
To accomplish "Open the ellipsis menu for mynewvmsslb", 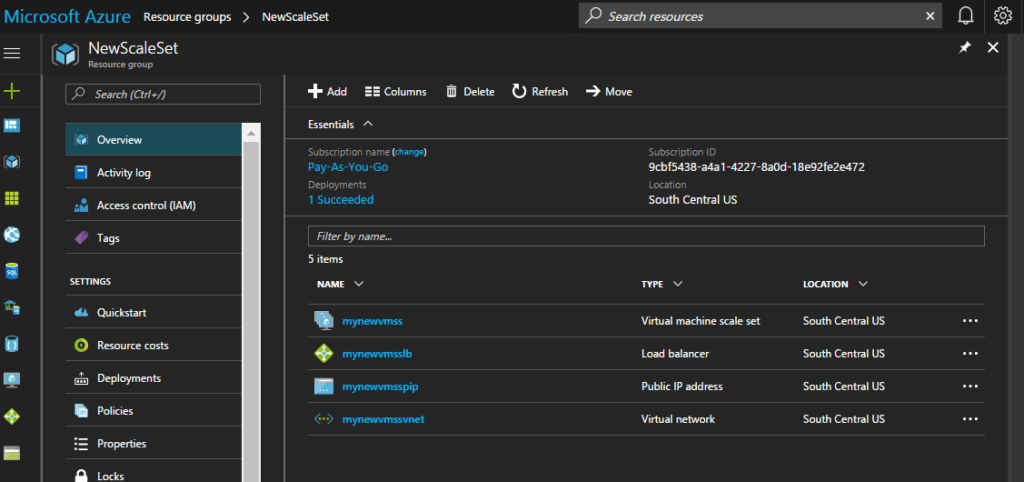I will coord(969,354).
